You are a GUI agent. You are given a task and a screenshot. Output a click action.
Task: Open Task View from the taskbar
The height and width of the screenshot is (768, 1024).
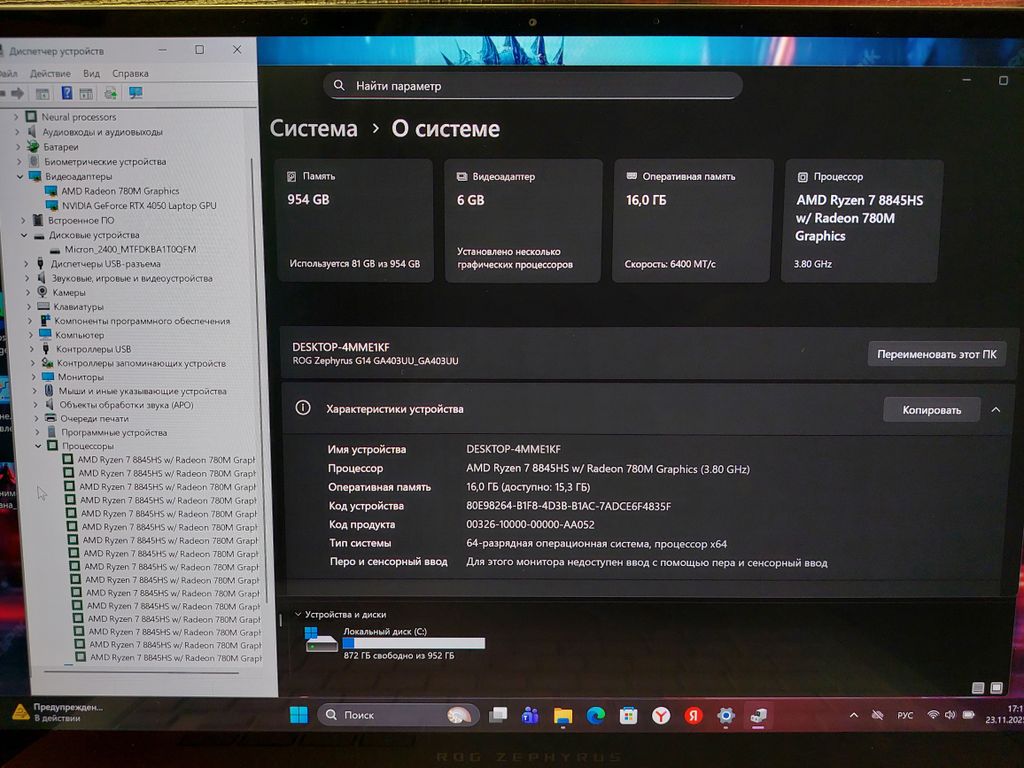click(x=498, y=715)
